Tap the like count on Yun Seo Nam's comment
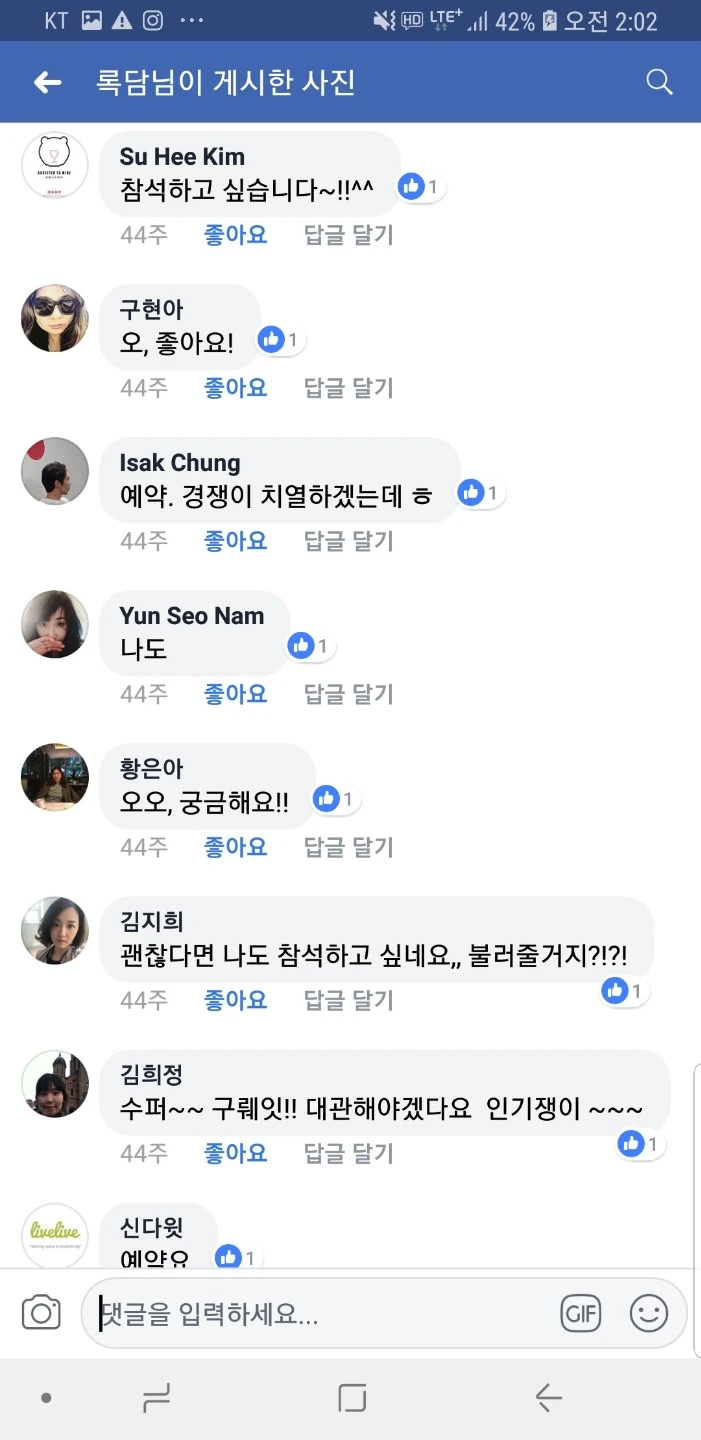The height and width of the screenshot is (1440, 701). pos(302,645)
